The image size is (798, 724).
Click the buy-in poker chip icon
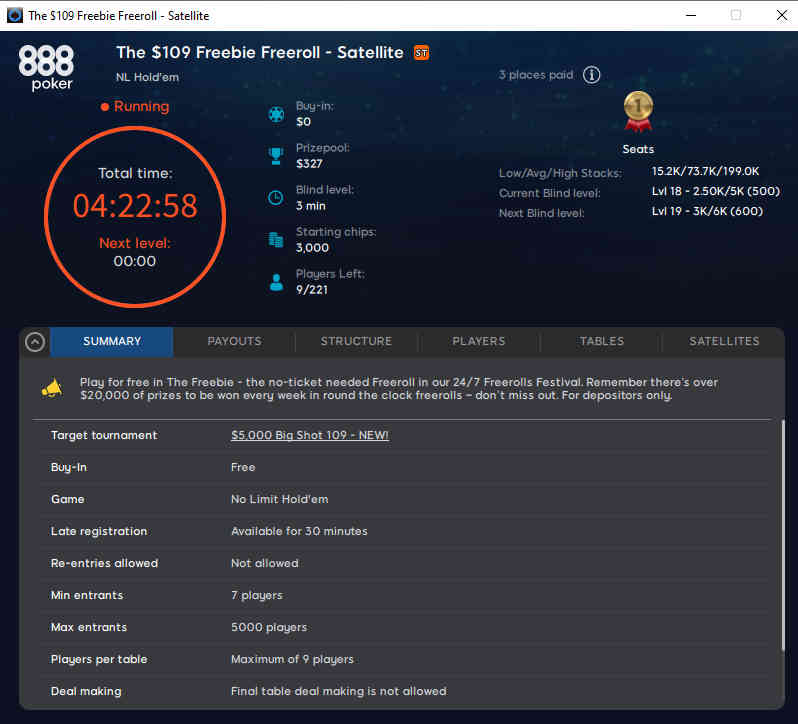[x=276, y=114]
